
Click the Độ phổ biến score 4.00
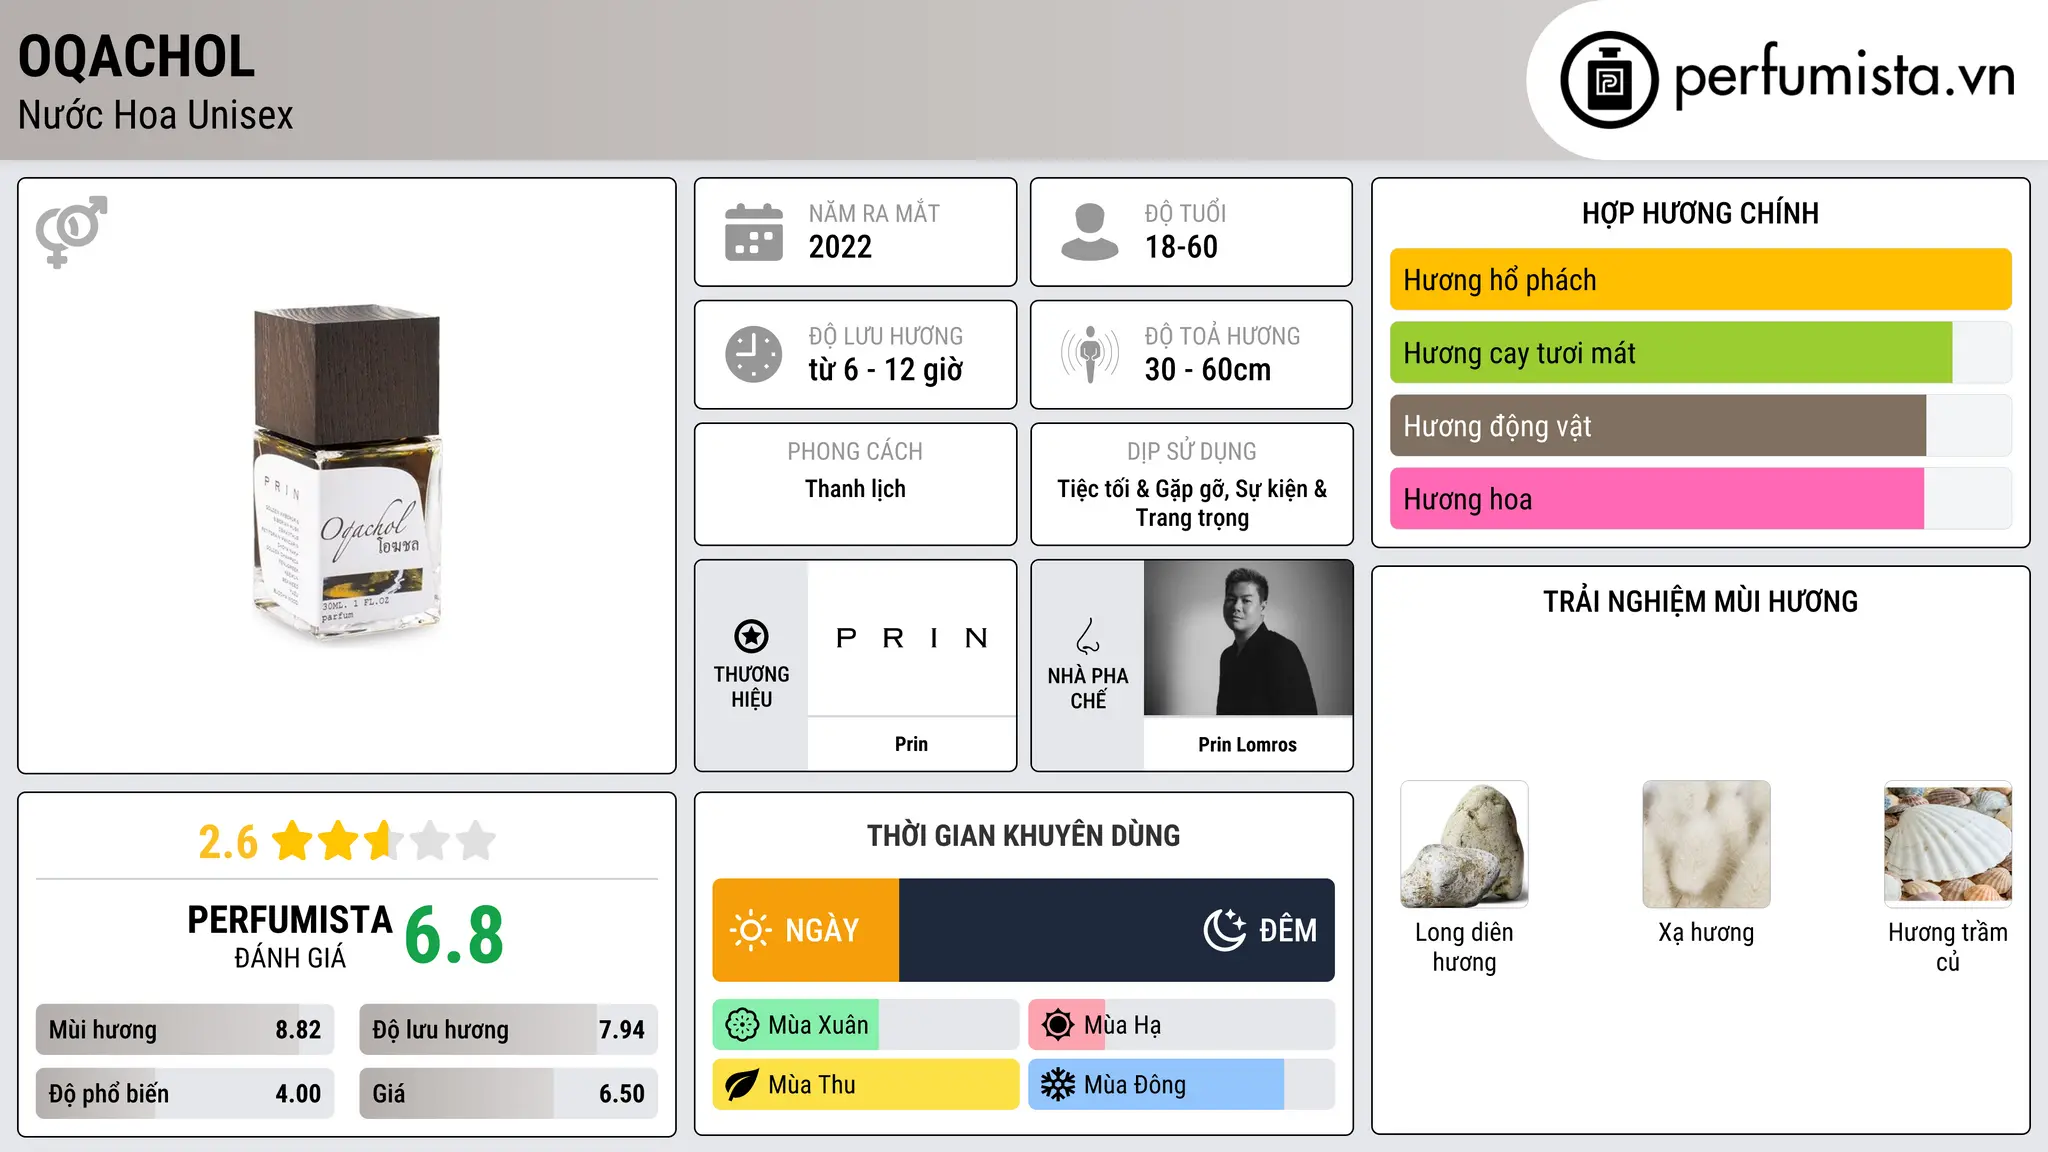coord(298,1094)
